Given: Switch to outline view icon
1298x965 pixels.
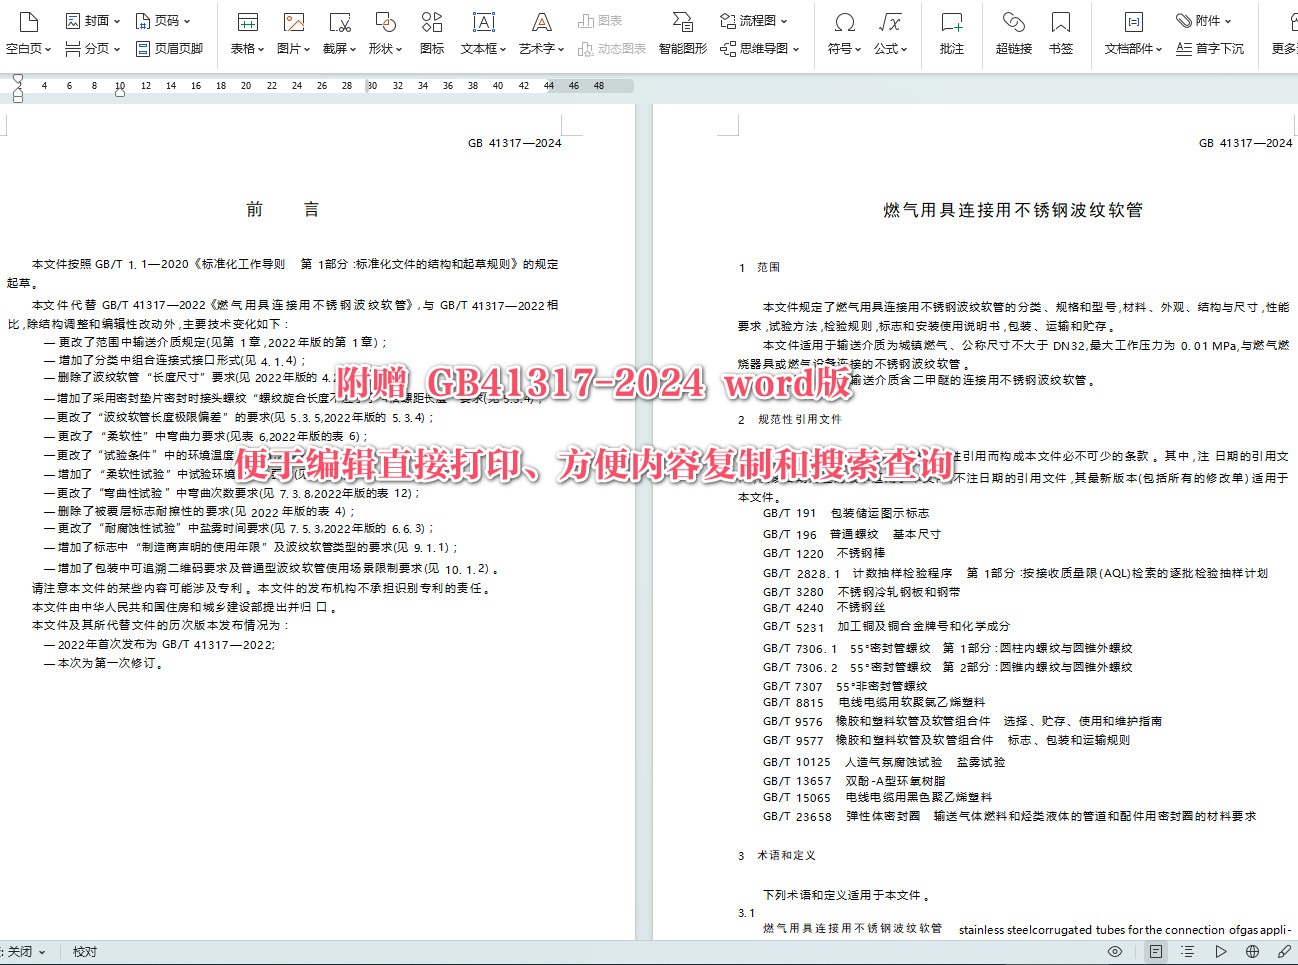Looking at the screenshot, I should (1187, 952).
